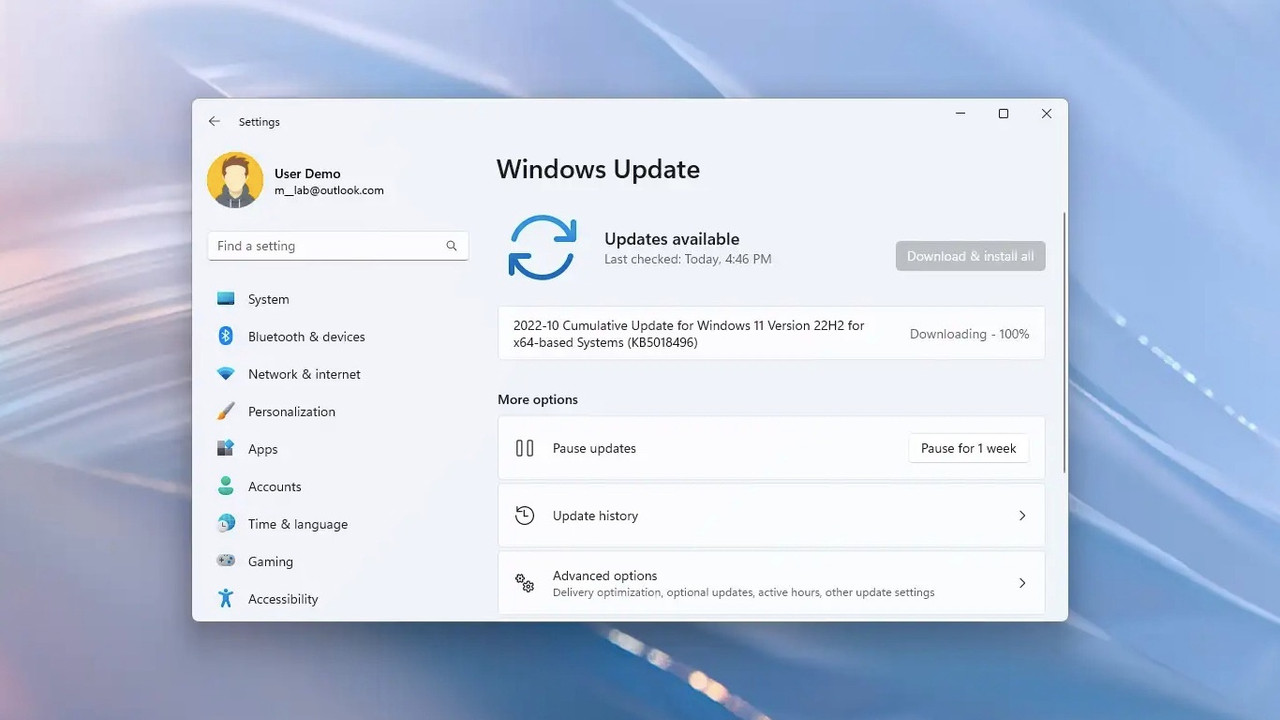This screenshot has height=720, width=1280.
Task: Open Advanced options using the right chevron
Action: pyautogui.click(x=1022, y=583)
